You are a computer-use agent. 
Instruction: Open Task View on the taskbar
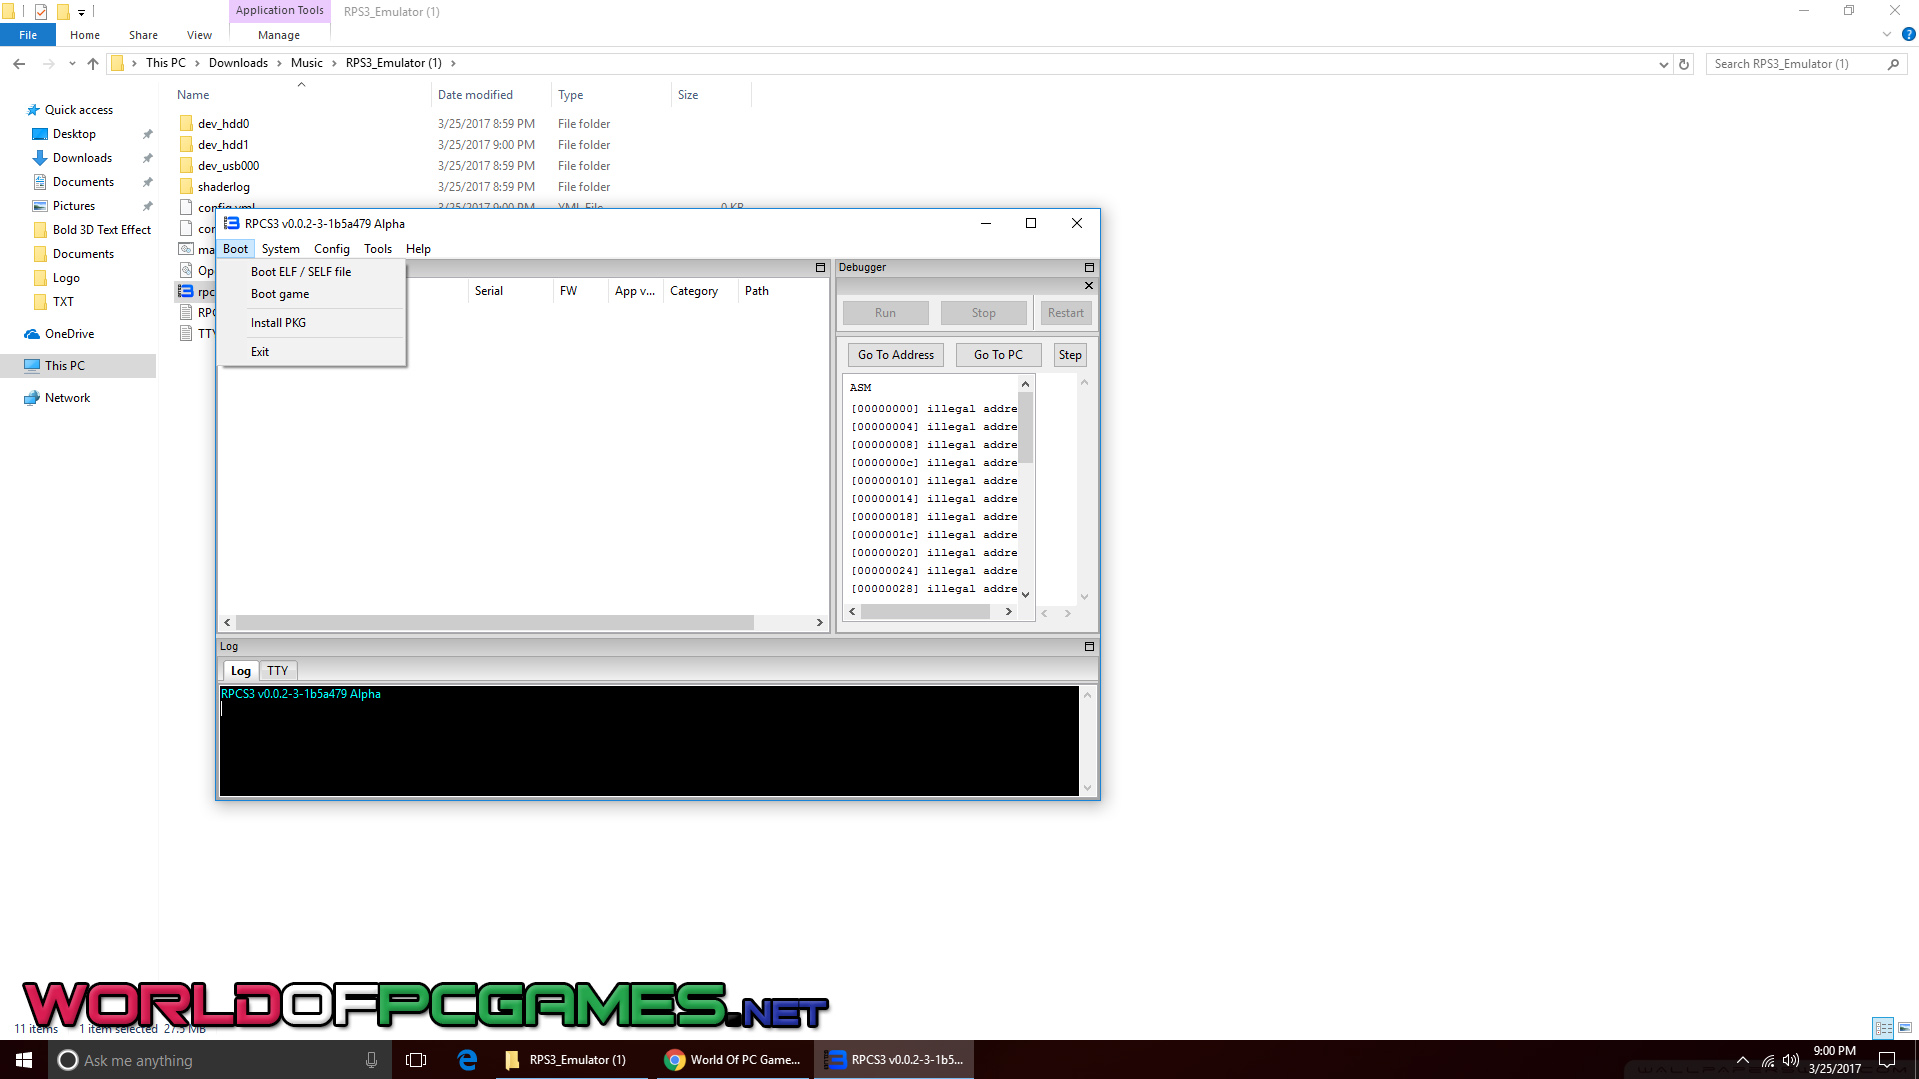coord(416,1060)
